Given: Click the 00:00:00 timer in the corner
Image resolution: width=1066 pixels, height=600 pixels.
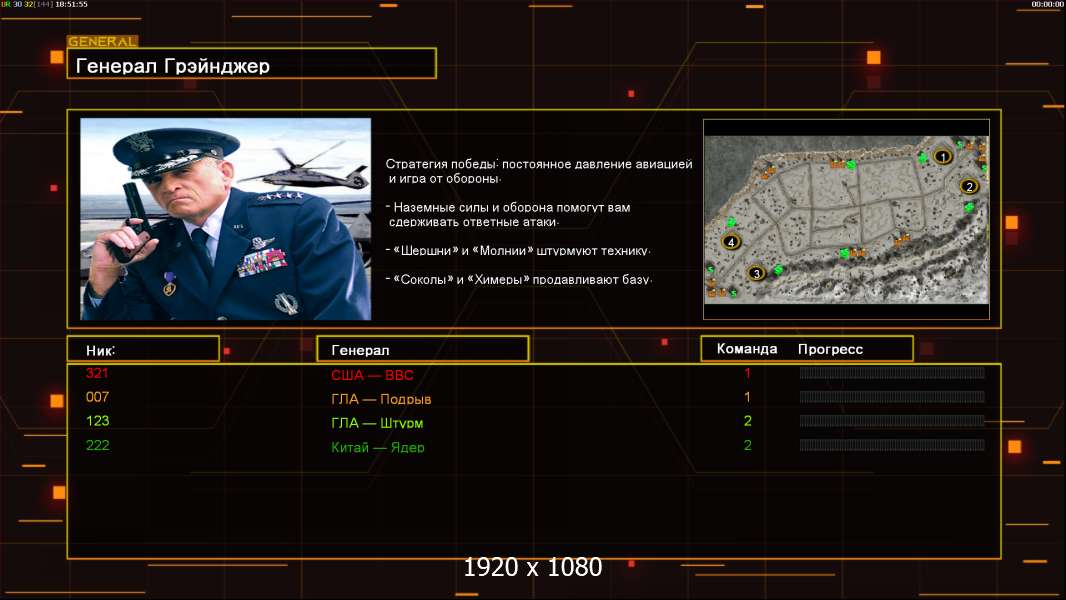Looking at the screenshot, I should pyautogui.click(x=1047, y=5).
